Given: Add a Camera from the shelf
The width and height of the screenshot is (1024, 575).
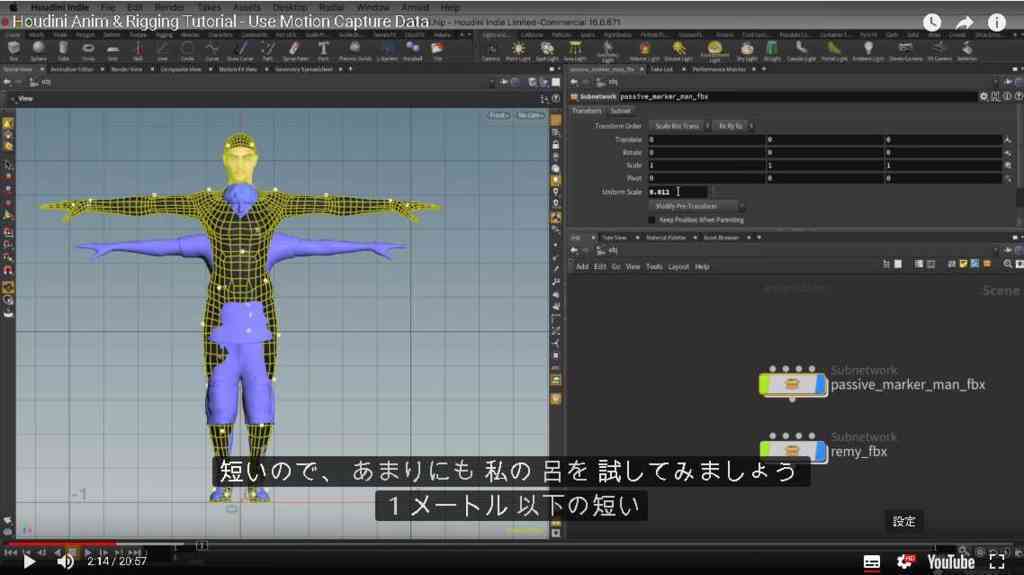Looking at the screenshot, I should (490, 51).
